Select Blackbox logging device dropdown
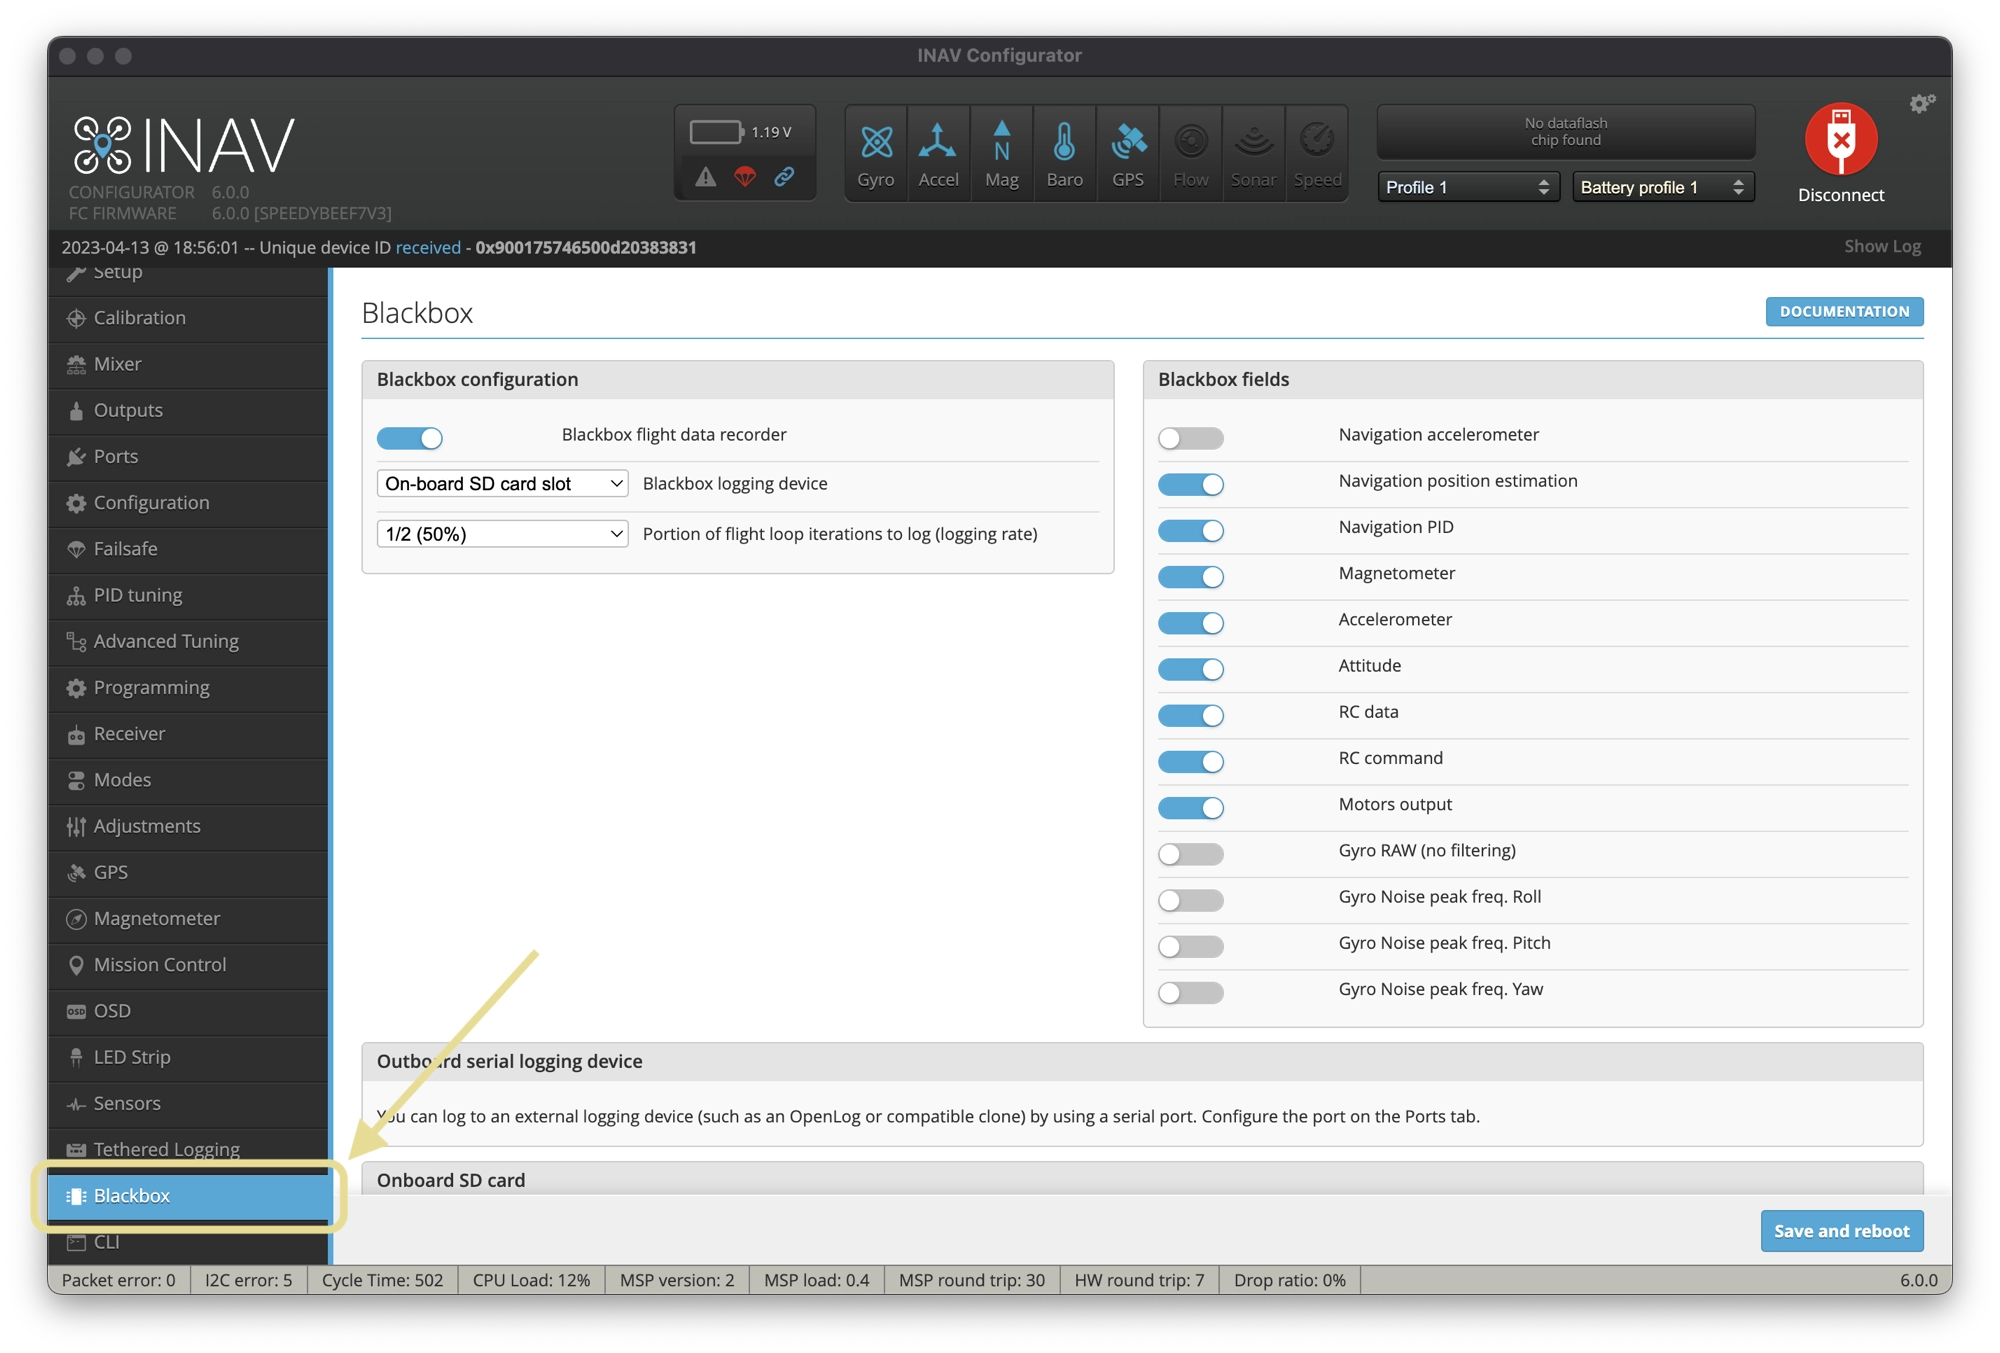 tap(501, 483)
